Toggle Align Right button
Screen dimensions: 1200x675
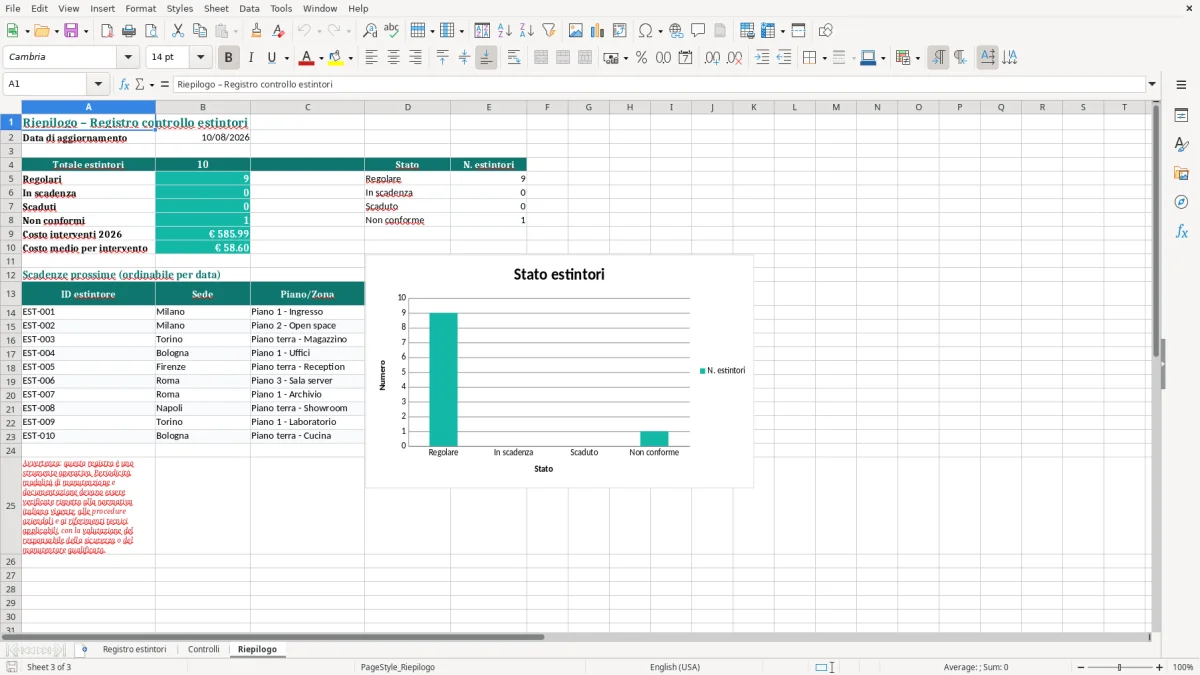[x=415, y=58]
